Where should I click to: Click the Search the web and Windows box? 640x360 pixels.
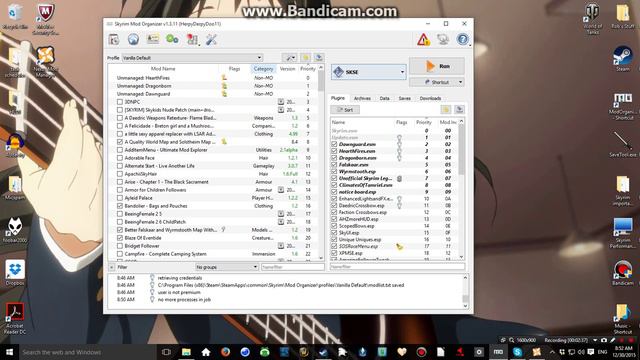(87, 352)
